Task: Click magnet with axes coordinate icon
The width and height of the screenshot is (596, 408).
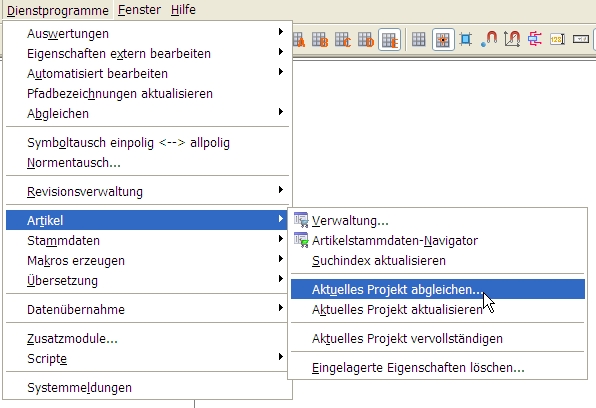Action: pyautogui.click(x=512, y=39)
